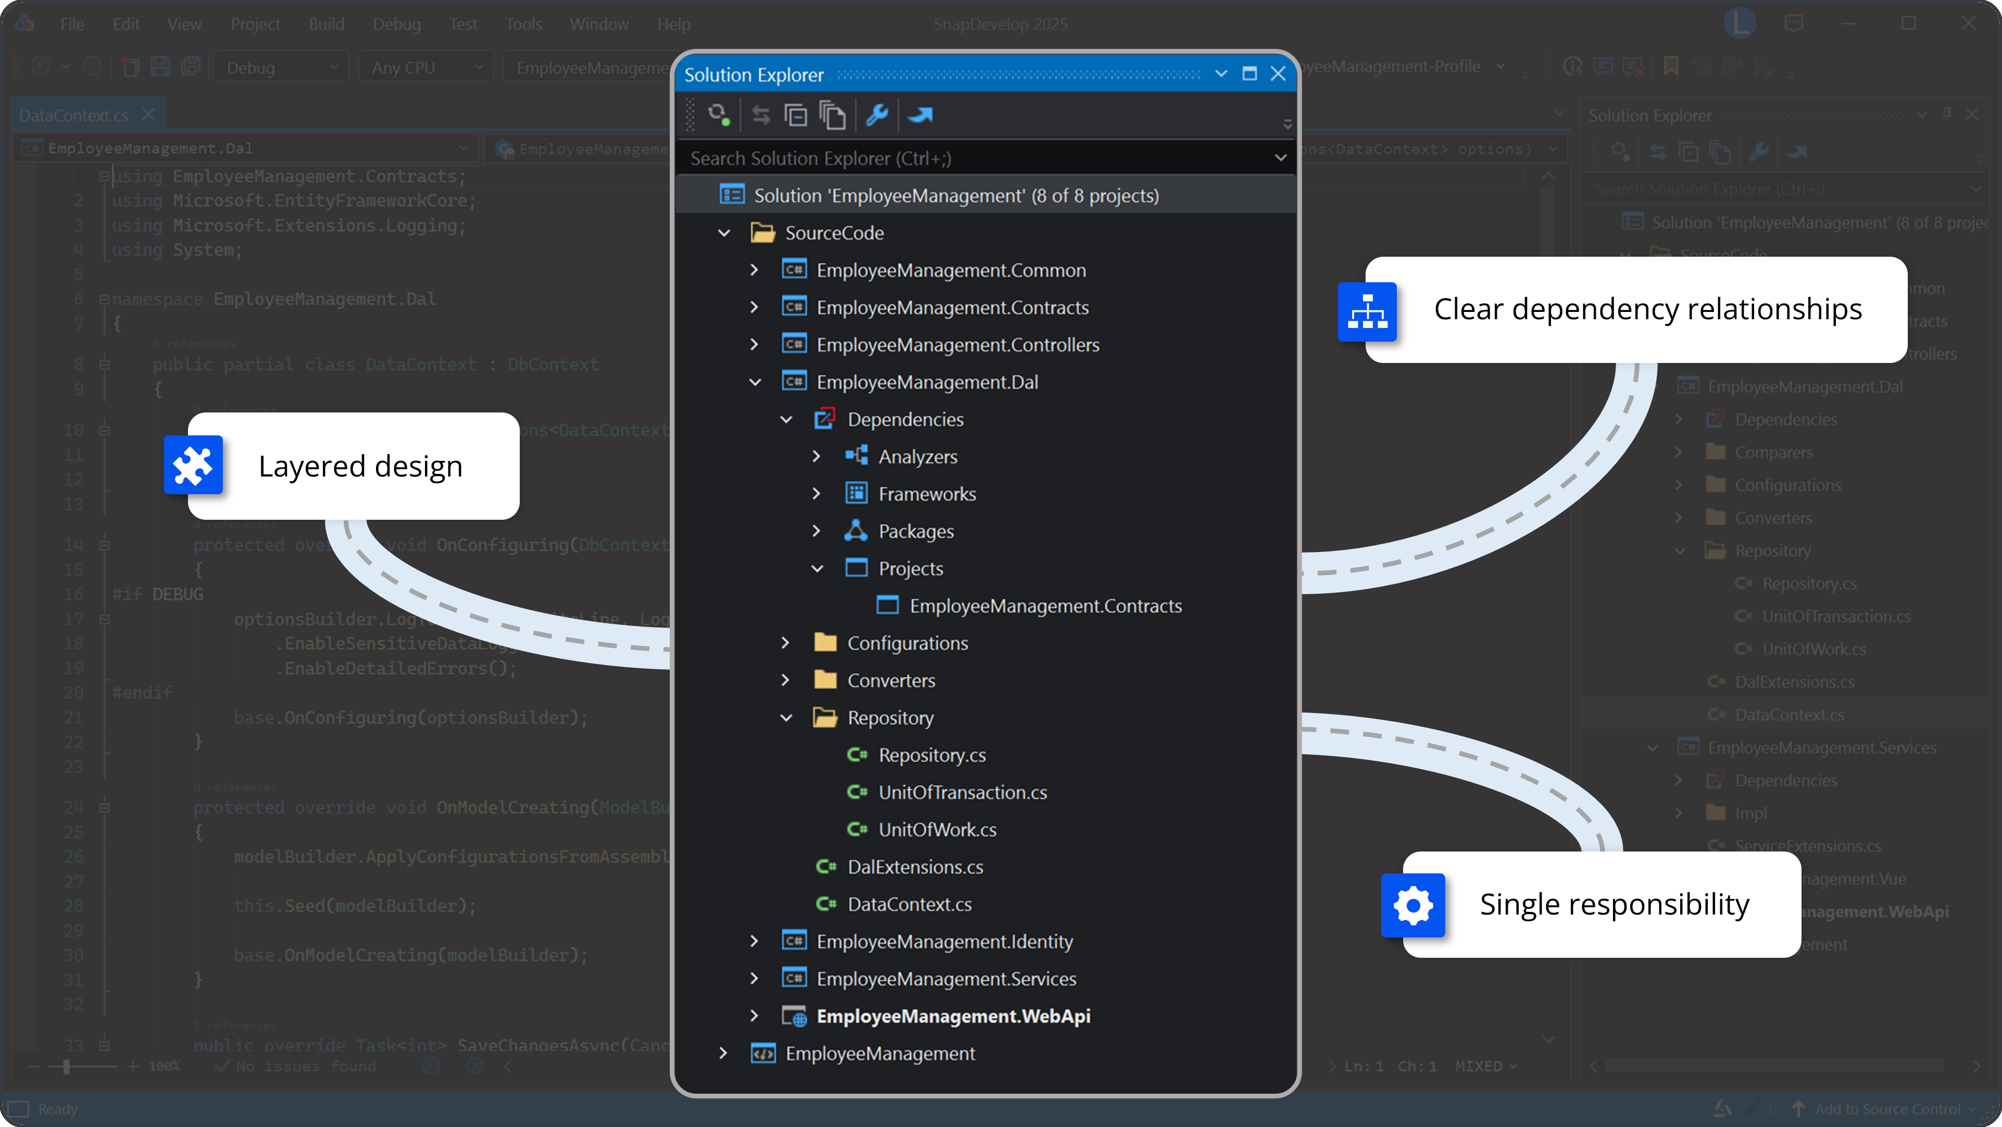Expand the EmployeeManagement.Controllers project
This screenshot has width=2002, height=1127.
(x=755, y=344)
